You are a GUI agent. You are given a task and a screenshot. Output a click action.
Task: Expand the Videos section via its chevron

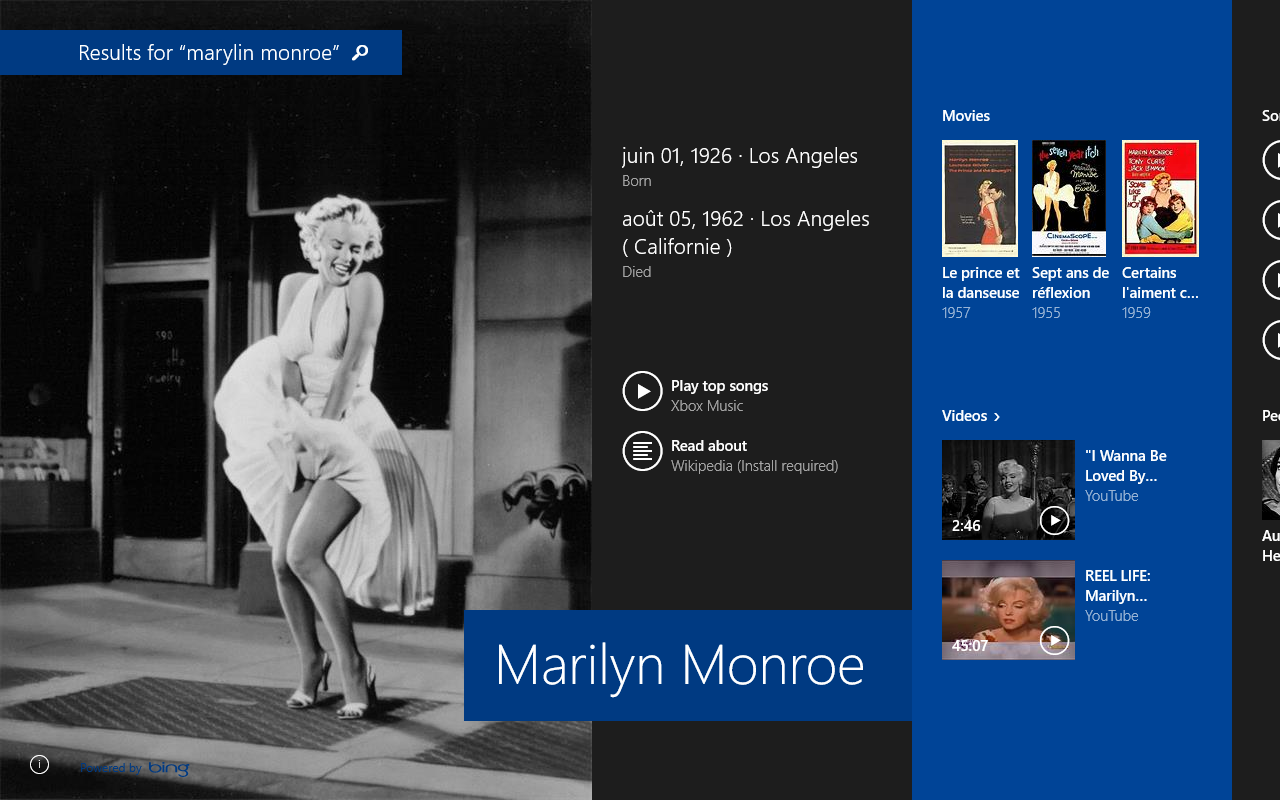point(997,417)
